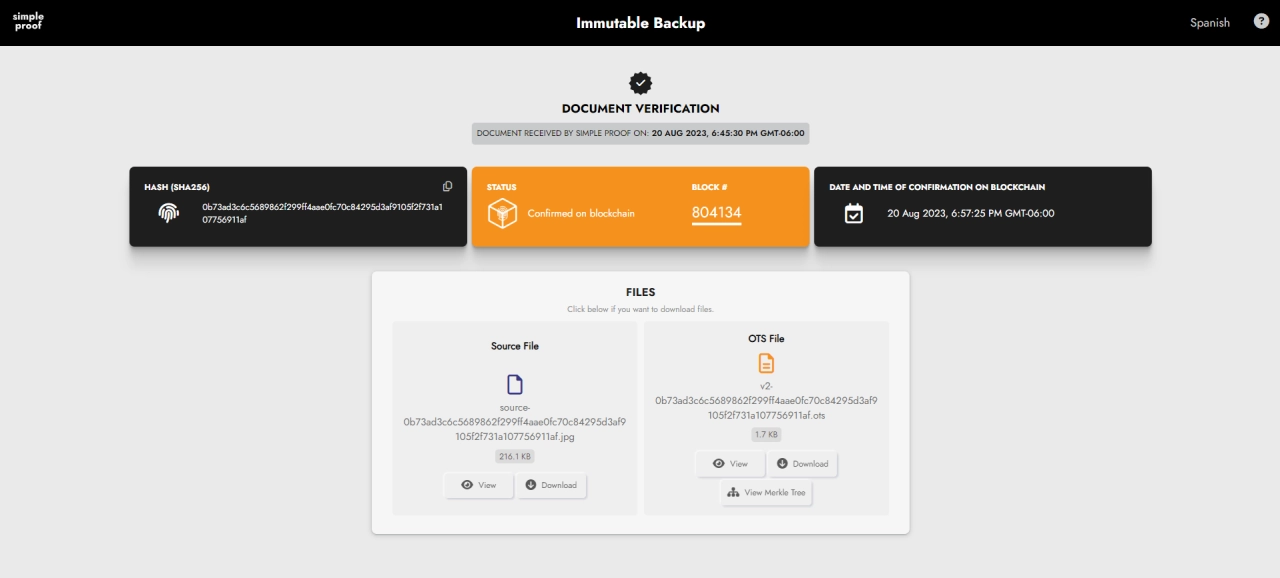Image resolution: width=1280 pixels, height=578 pixels.
Task: Switch language to Spanish
Action: 1210,23
